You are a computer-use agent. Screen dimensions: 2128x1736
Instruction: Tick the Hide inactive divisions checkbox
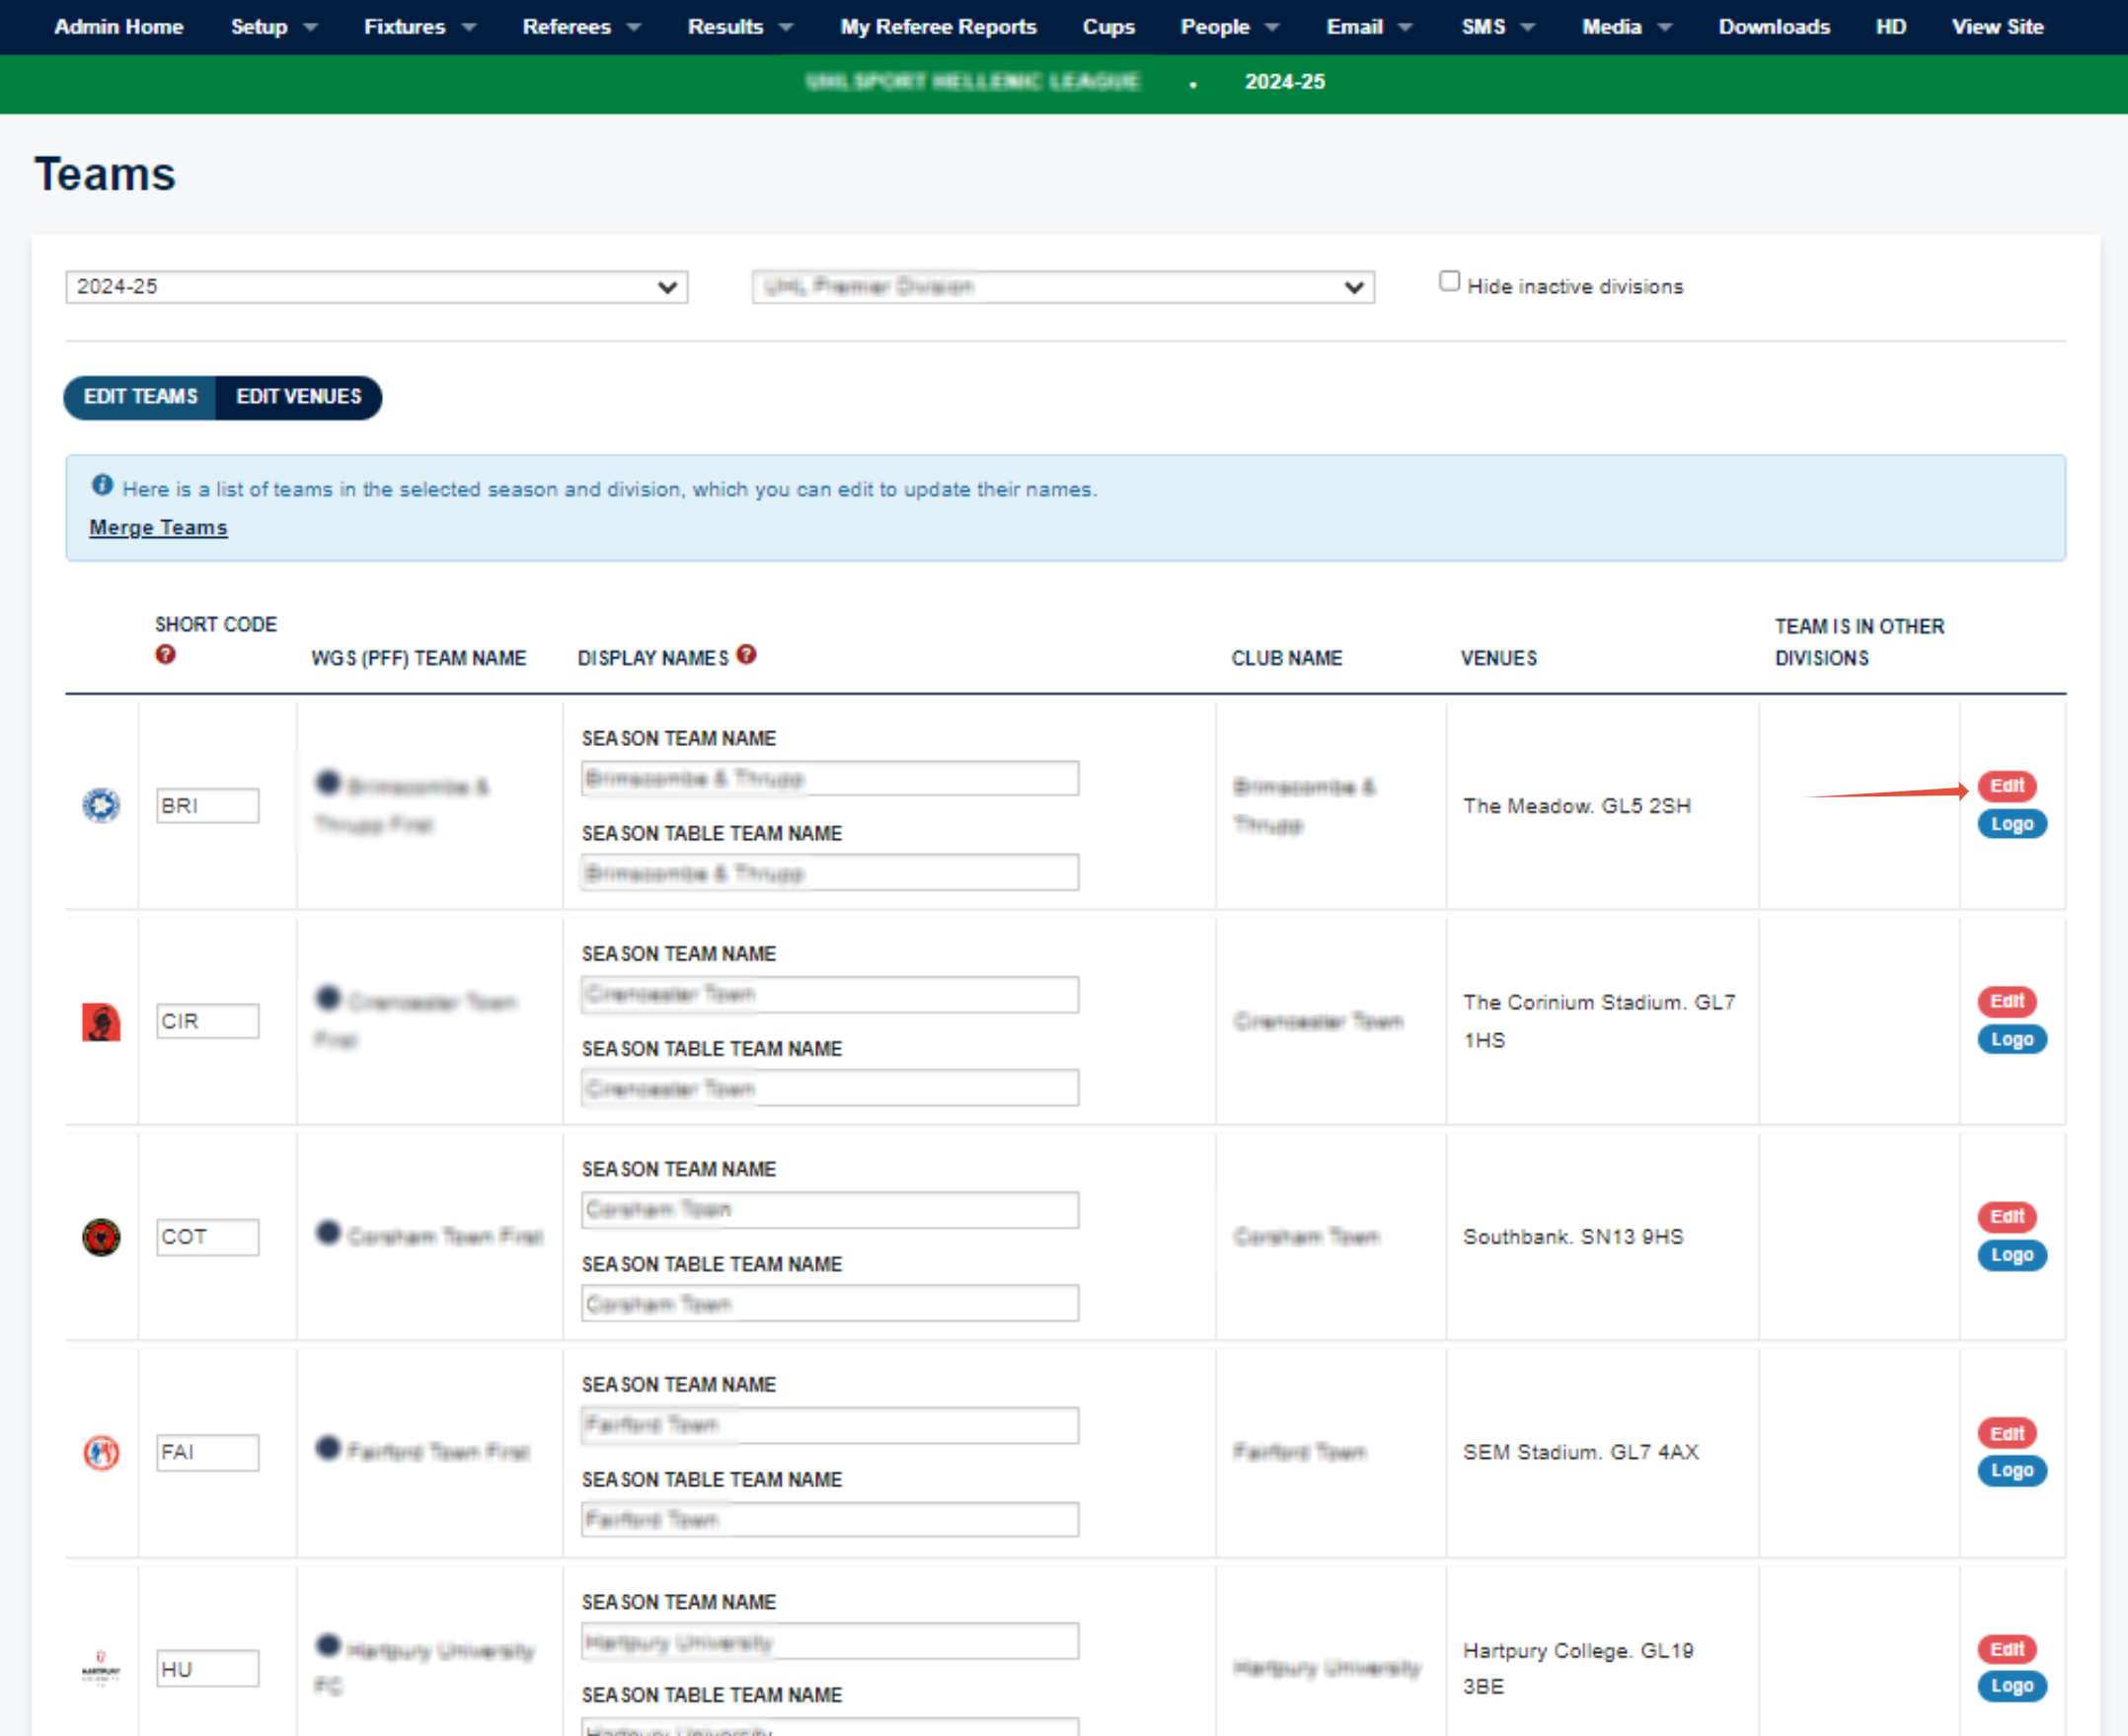1449,281
